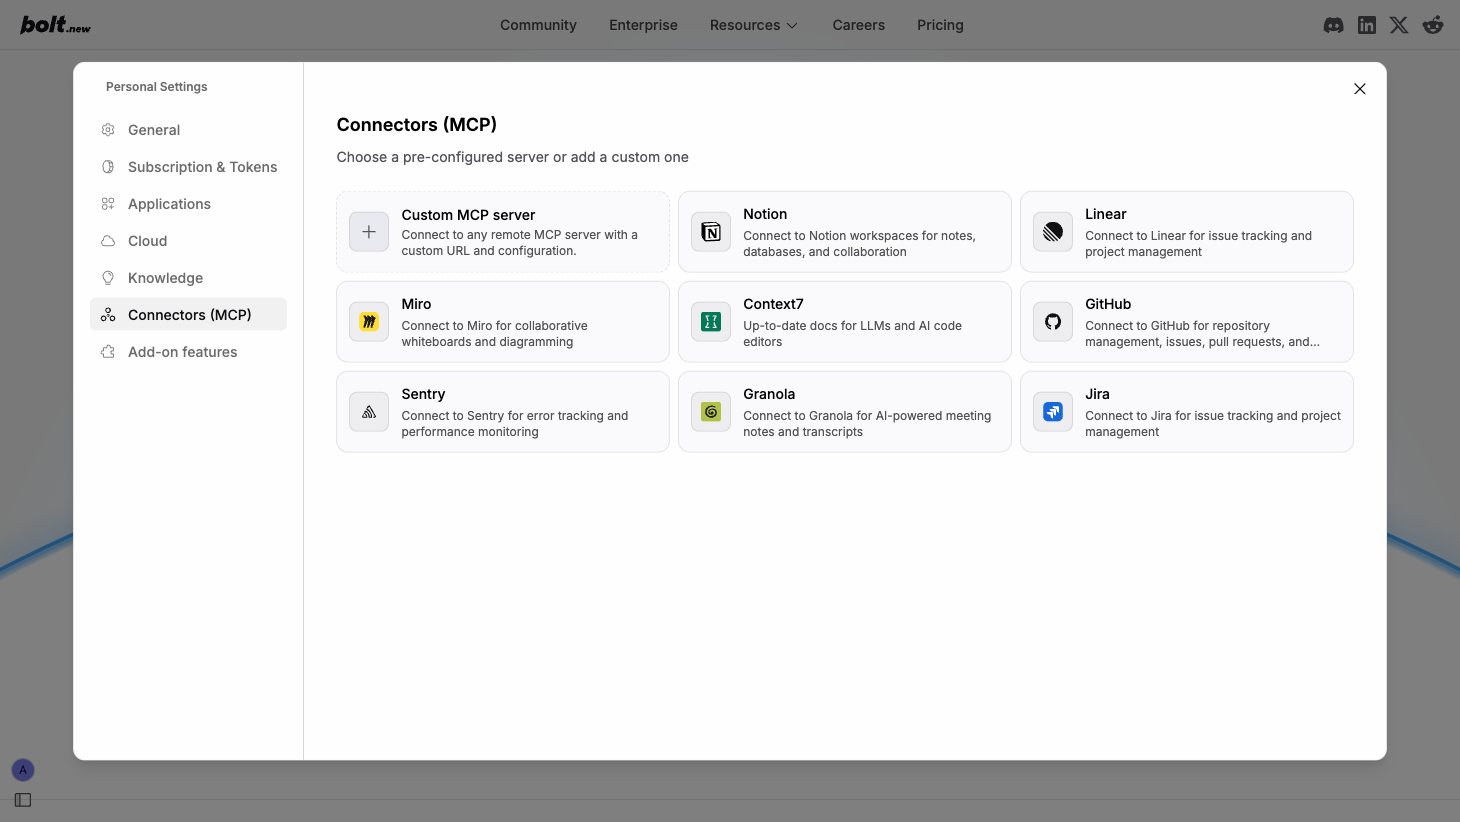Click the Reddit icon top right
Image resolution: width=1460 pixels, height=822 pixels.
[x=1432, y=25]
